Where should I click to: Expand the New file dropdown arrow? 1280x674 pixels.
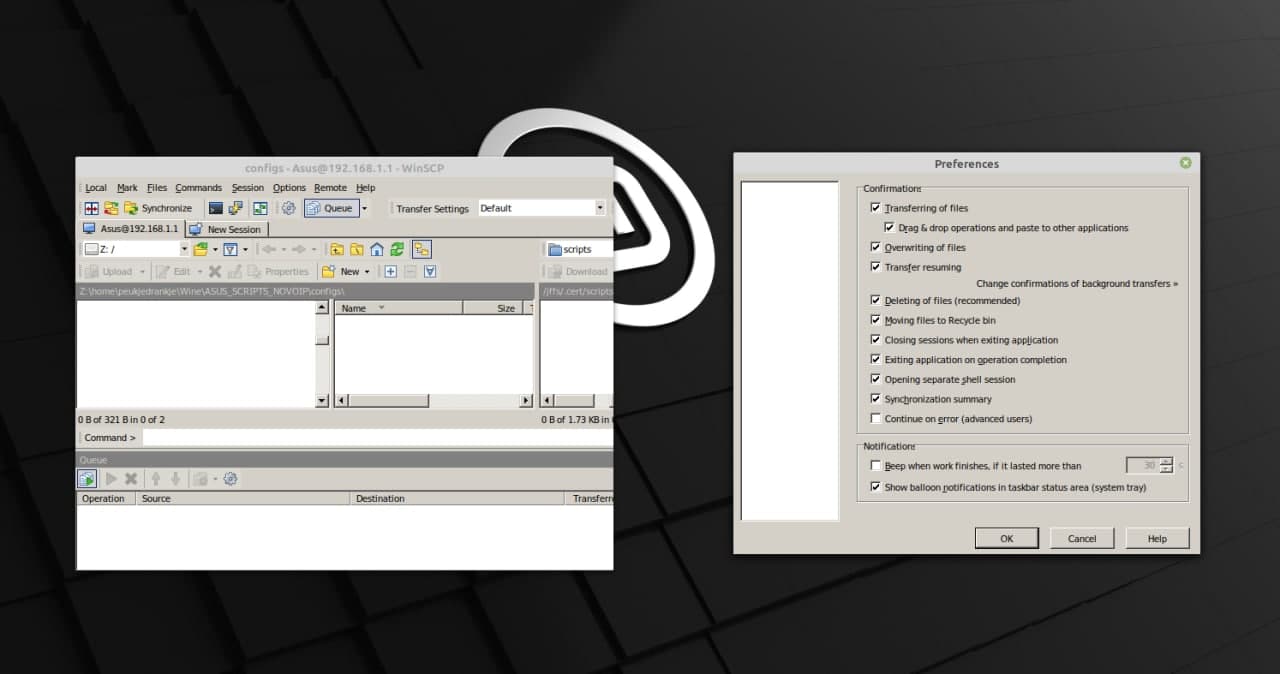coord(367,271)
